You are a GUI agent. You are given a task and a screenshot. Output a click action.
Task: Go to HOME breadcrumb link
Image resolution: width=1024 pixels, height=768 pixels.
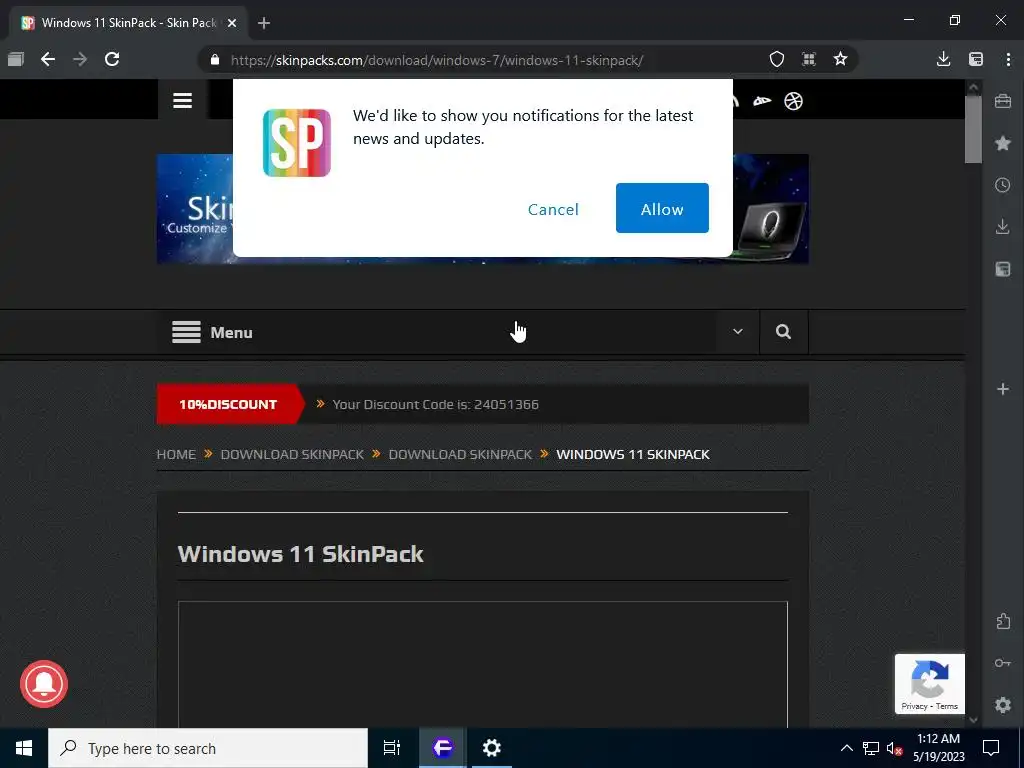(176, 455)
